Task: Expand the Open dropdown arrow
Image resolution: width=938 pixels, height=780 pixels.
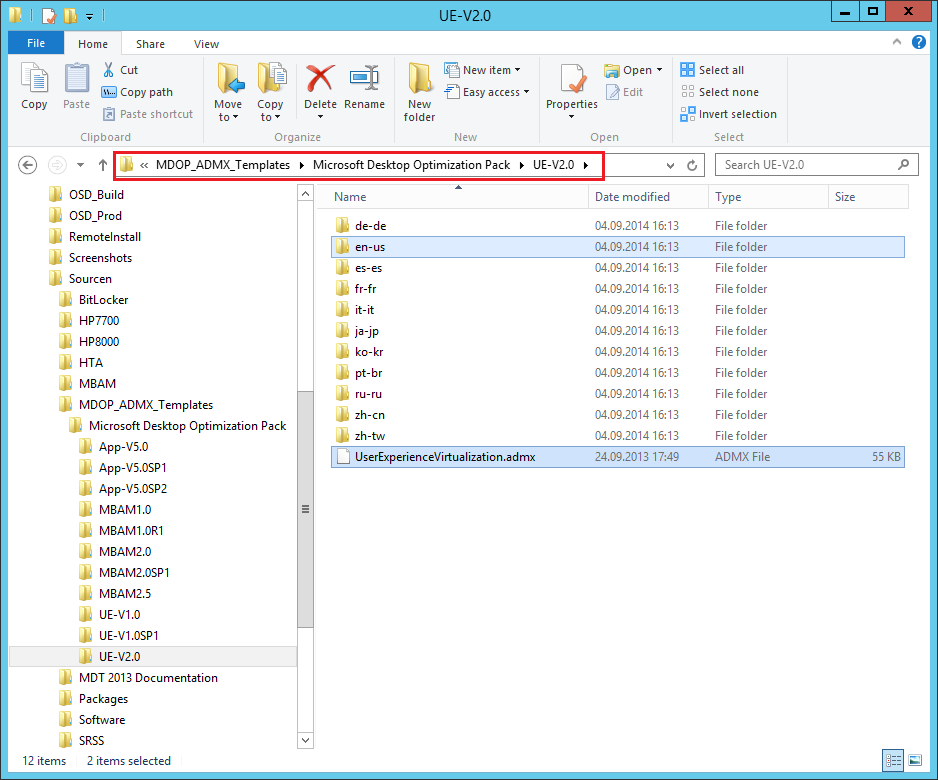Action: tap(659, 70)
